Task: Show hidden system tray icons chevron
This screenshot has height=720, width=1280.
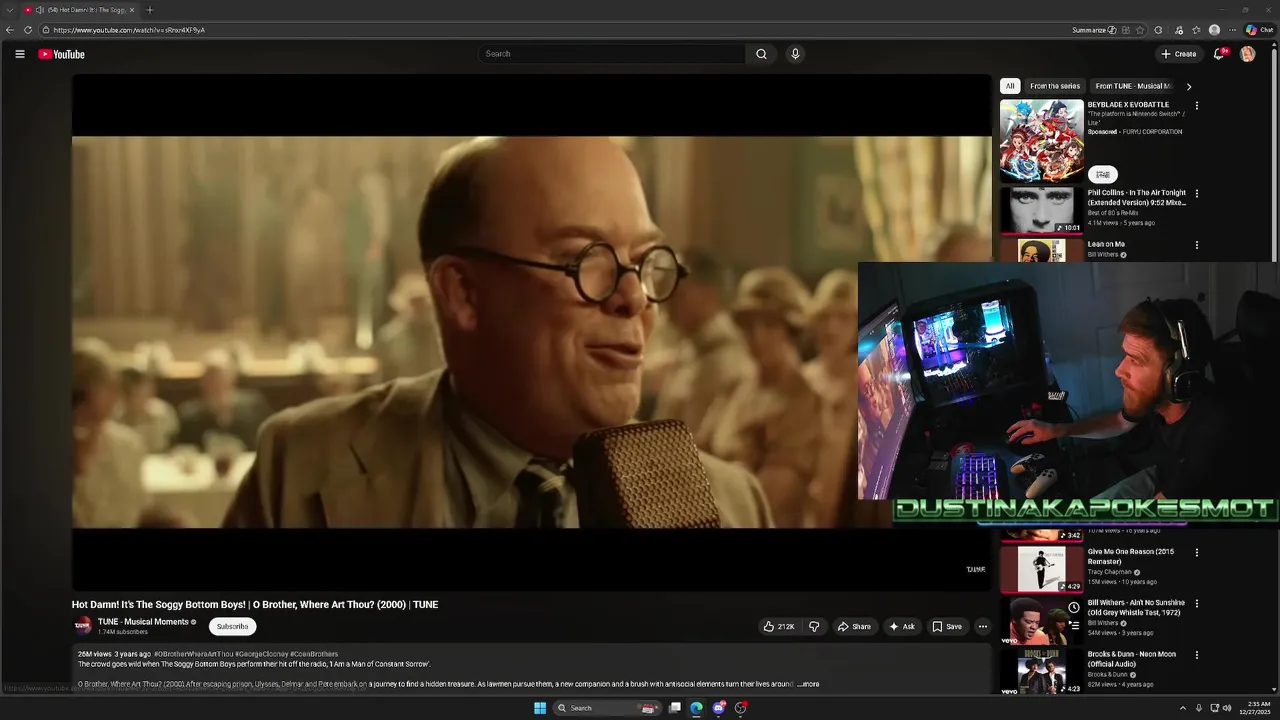Action: pos(1183,708)
